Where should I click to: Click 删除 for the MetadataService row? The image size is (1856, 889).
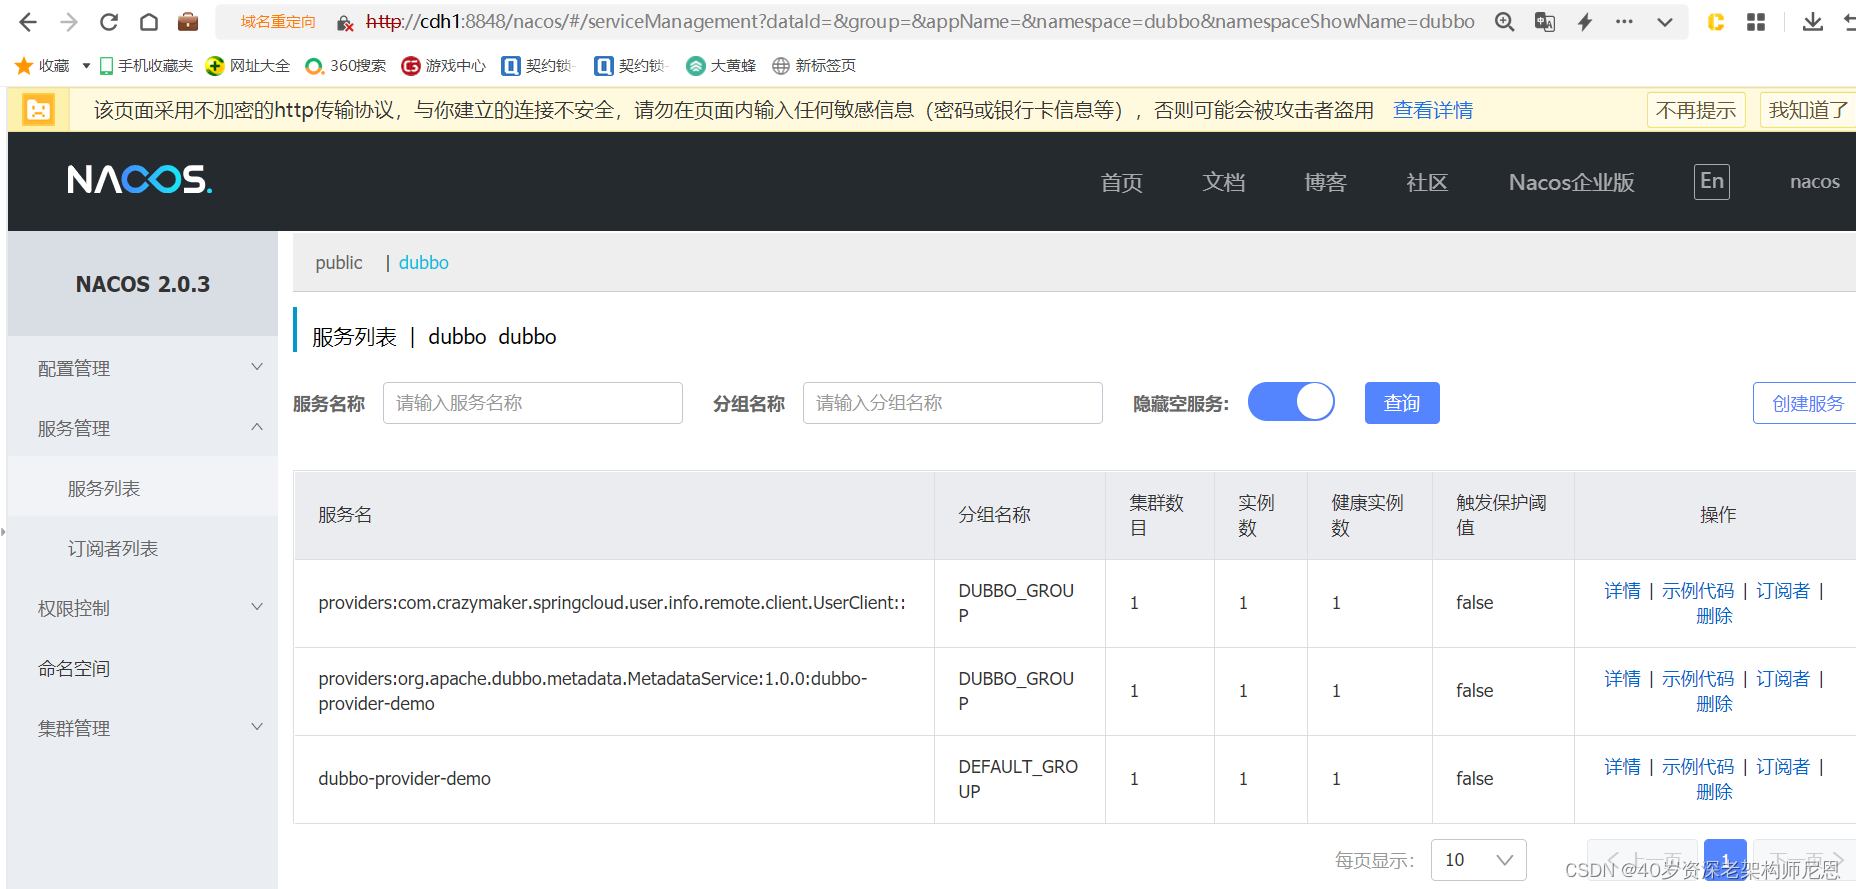tap(1714, 704)
